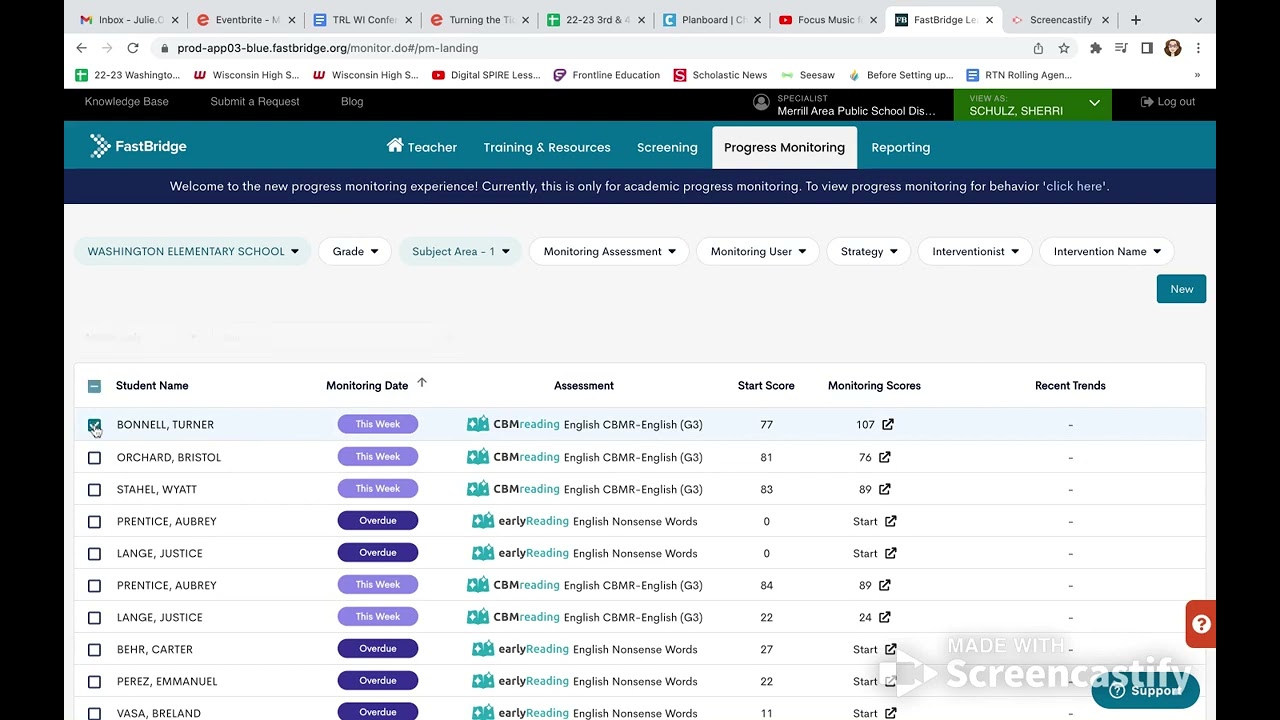
Task: Click the Log out link
Action: pyautogui.click(x=1168, y=102)
